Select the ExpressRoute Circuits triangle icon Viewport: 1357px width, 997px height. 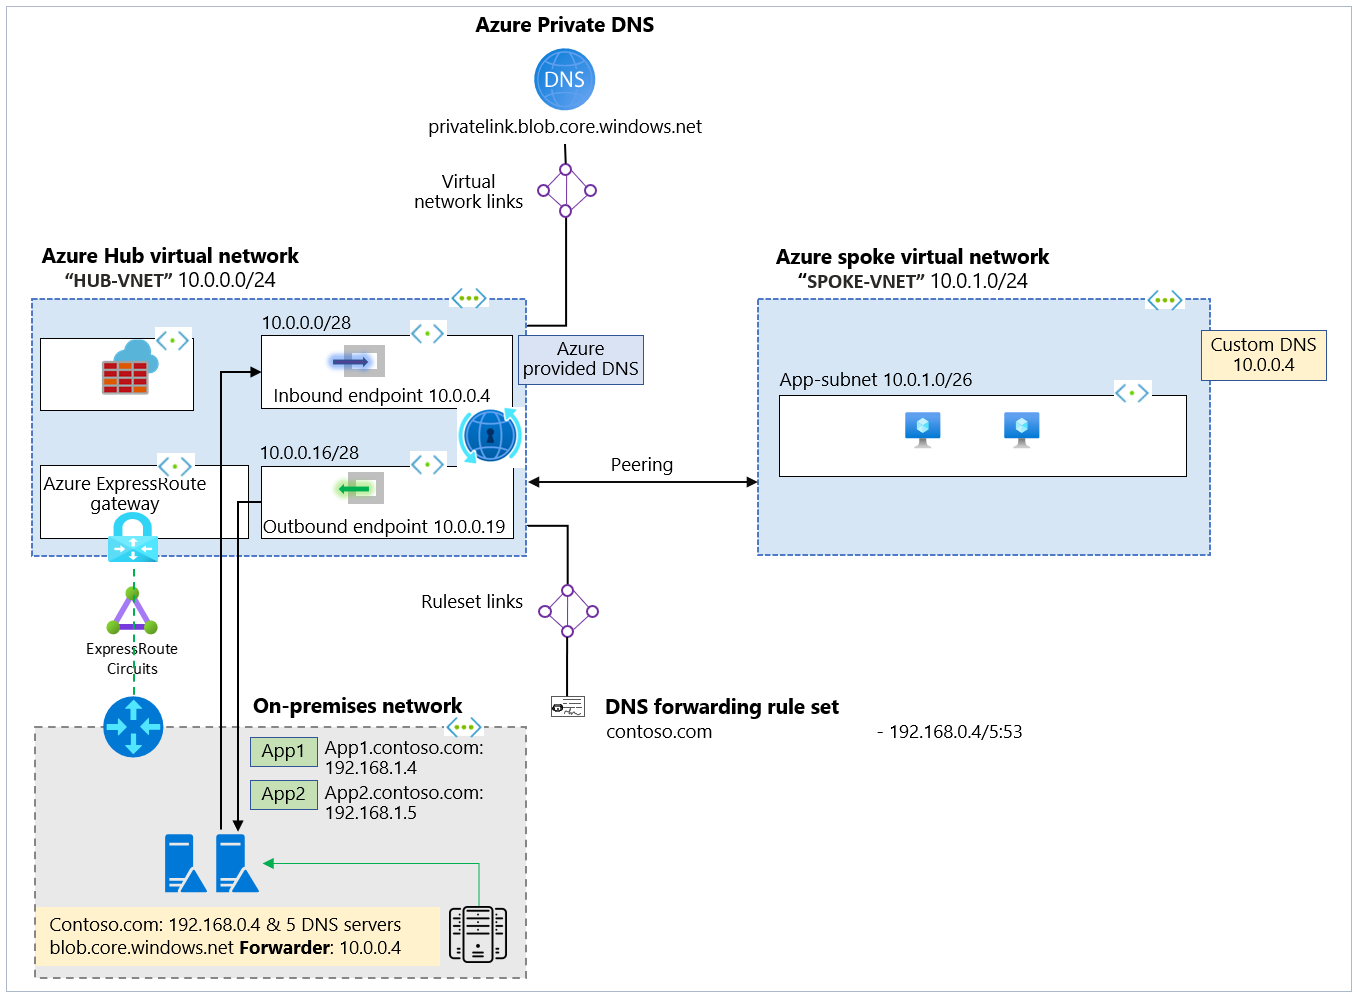coord(131,611)
